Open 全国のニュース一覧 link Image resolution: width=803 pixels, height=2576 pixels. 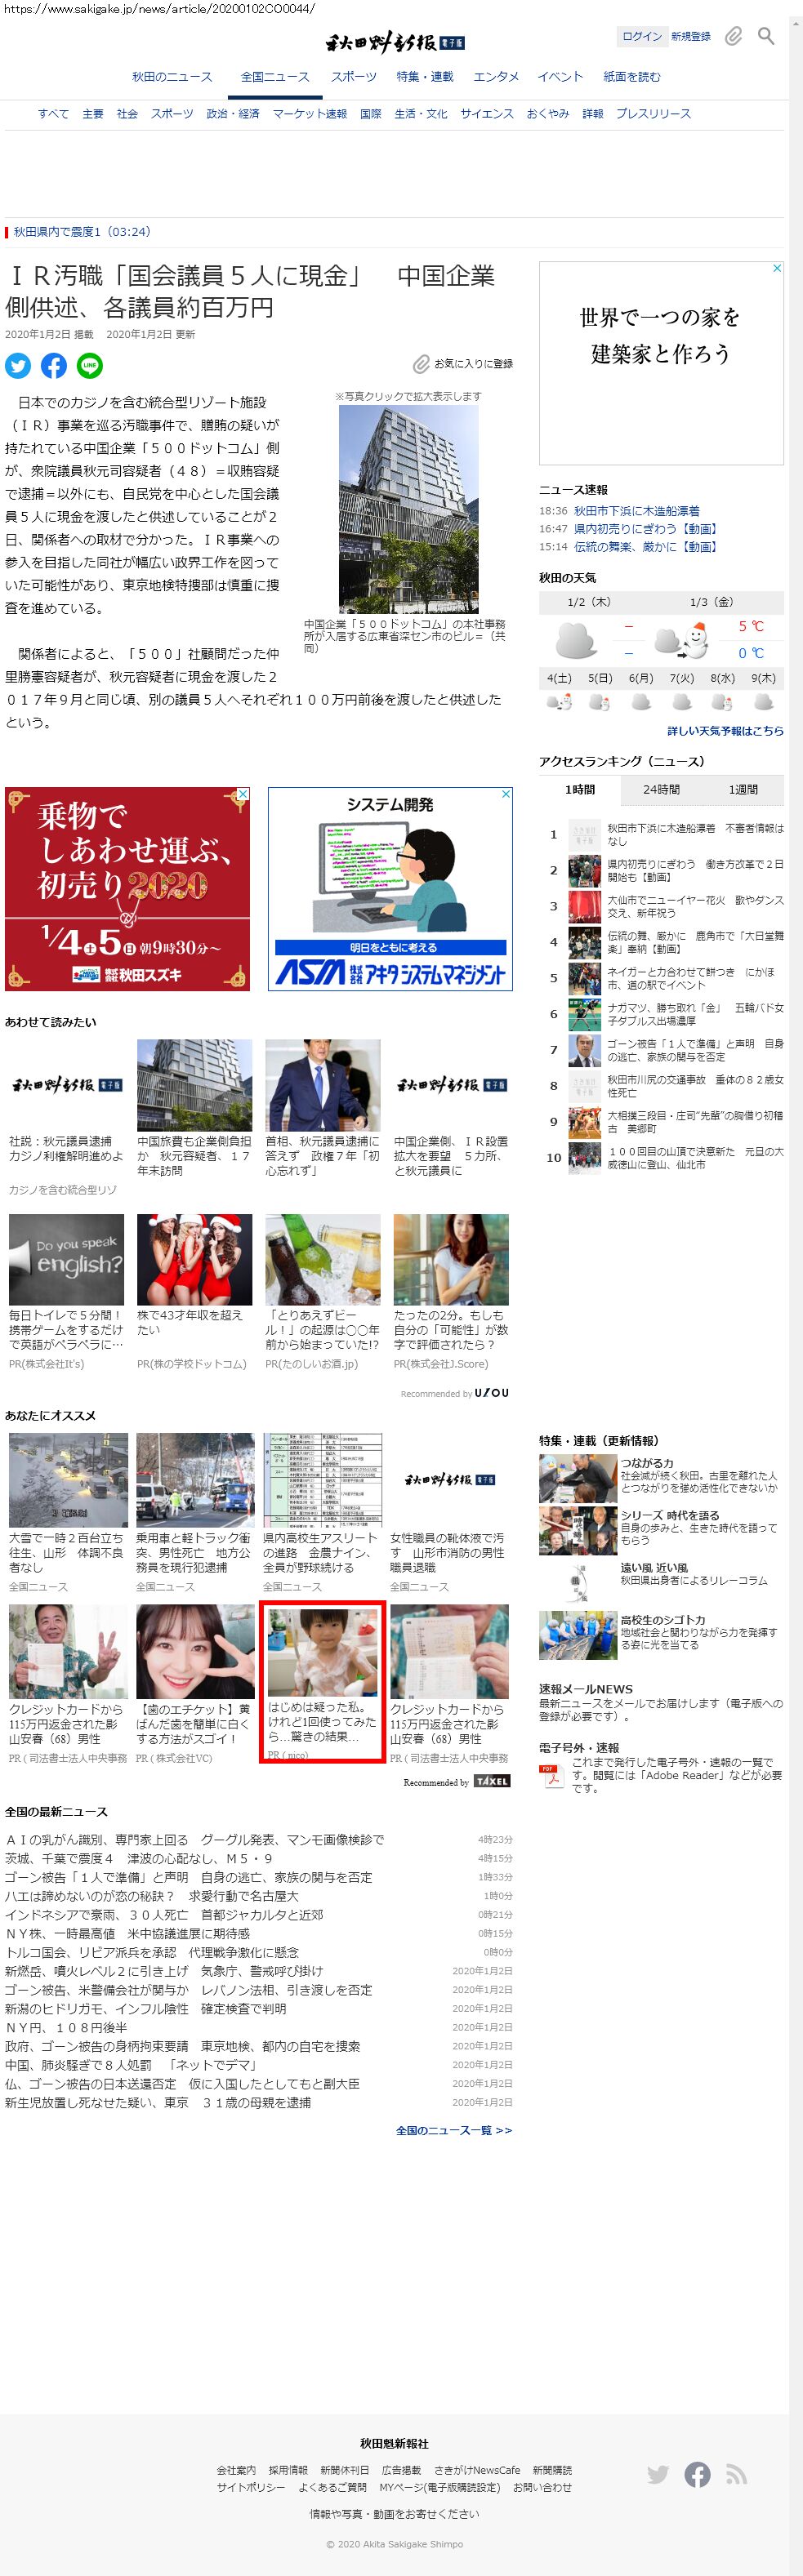(x=454, y=2130)
